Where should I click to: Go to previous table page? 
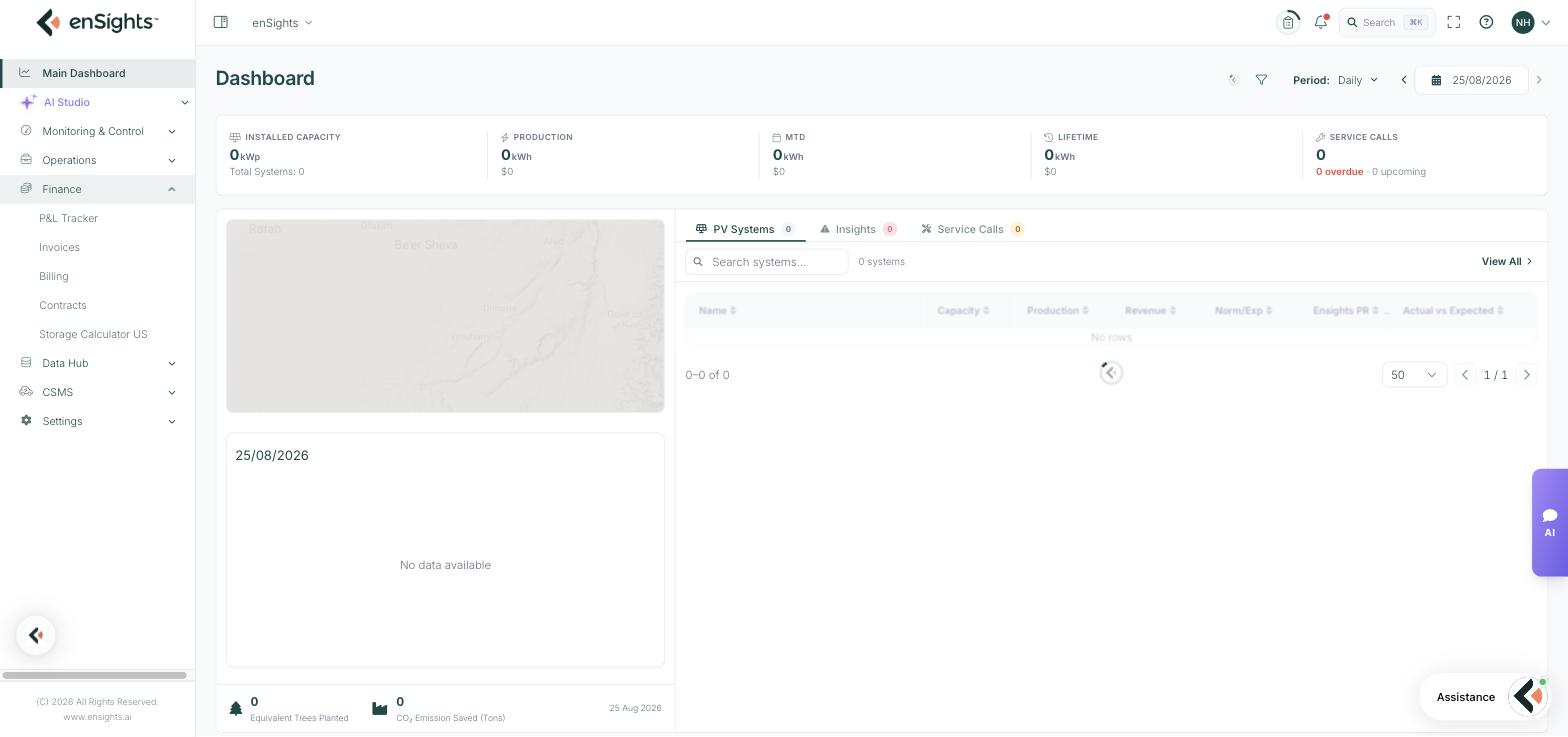1465,375
